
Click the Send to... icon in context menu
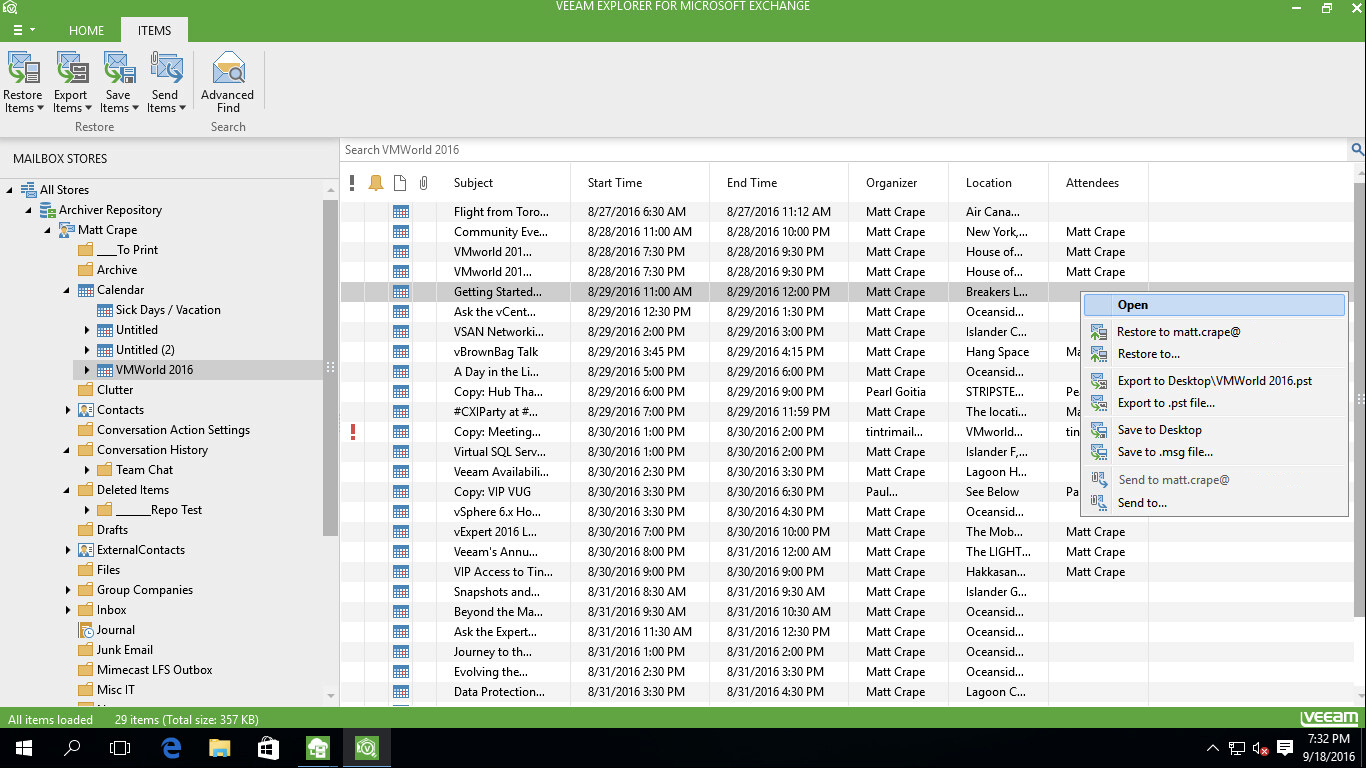tap(1099, 503)
